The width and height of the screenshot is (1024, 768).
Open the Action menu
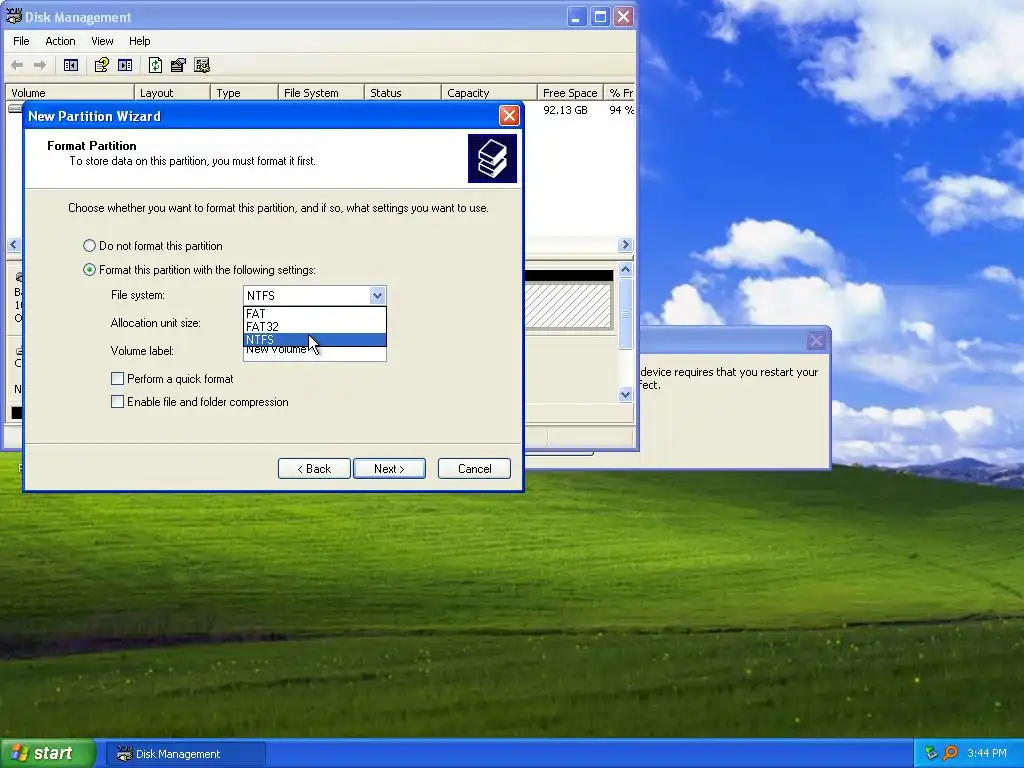click(60, 41)
